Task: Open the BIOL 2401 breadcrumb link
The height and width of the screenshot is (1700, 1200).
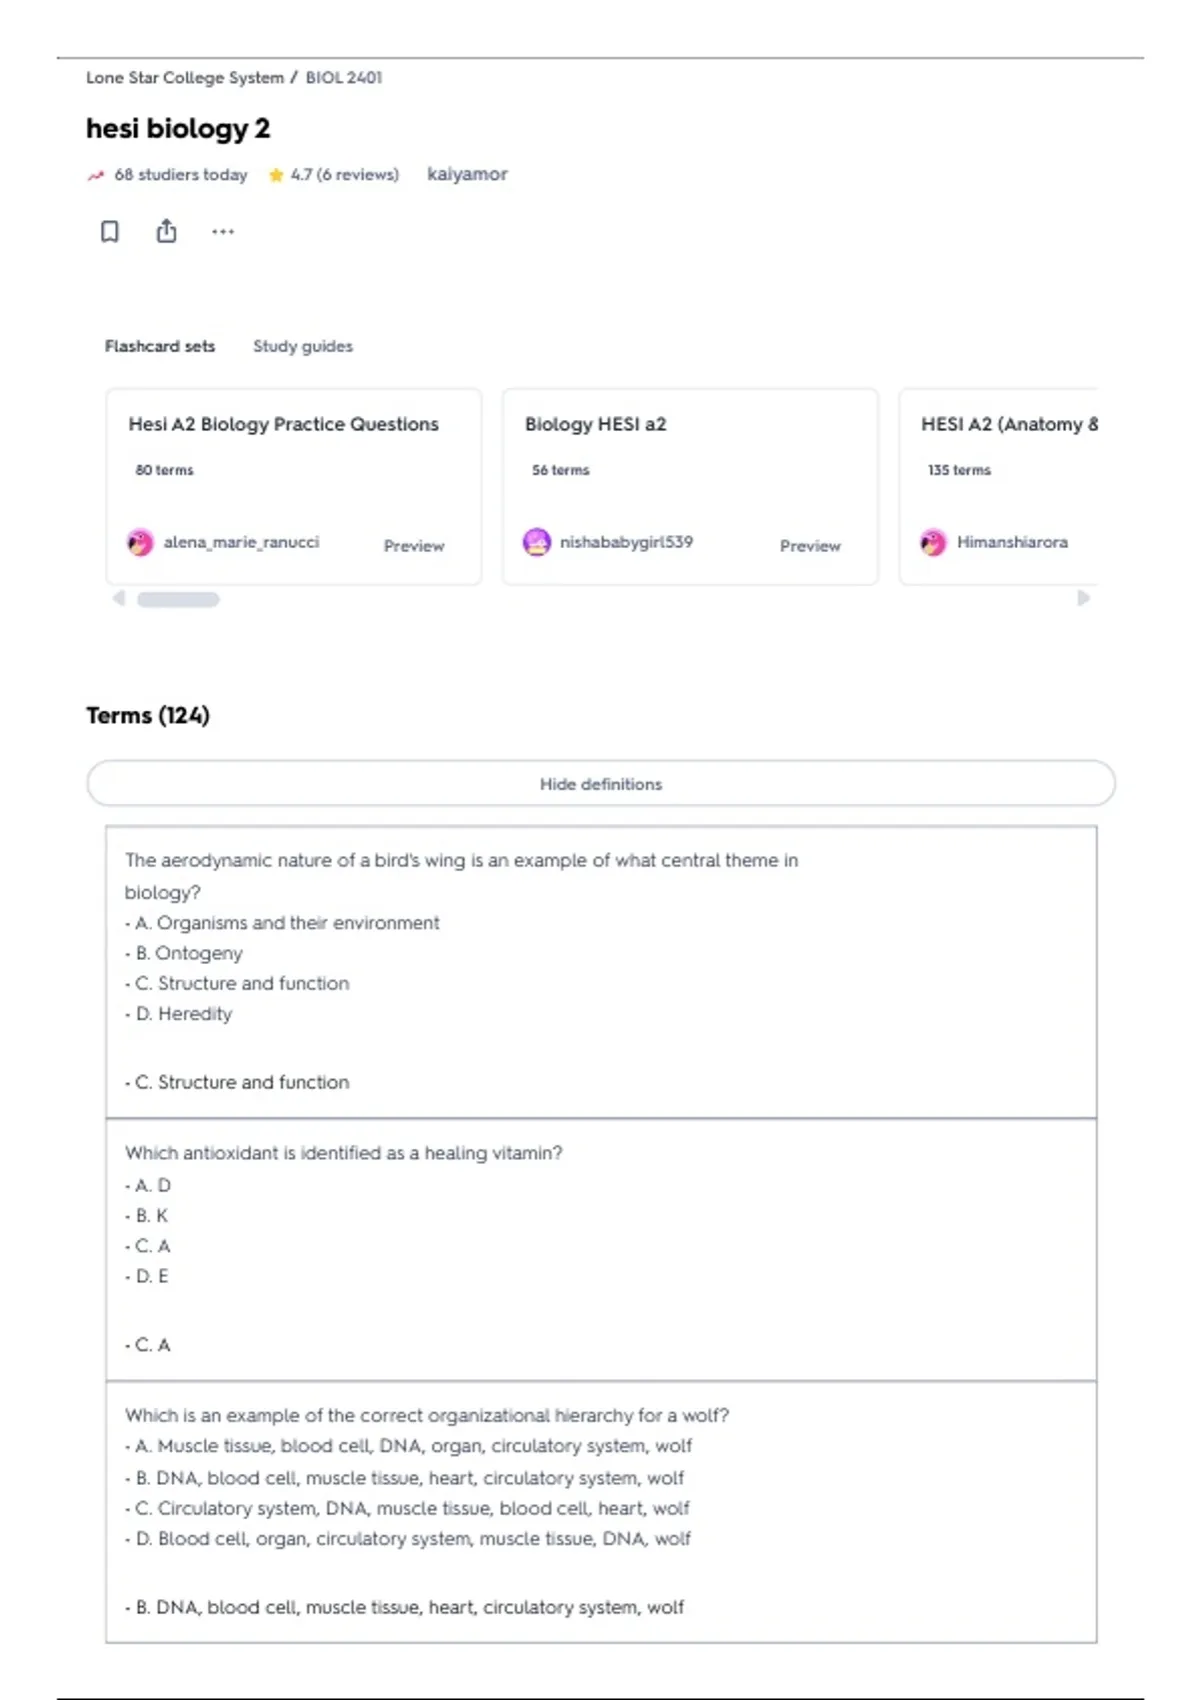Action: [344, 77]
